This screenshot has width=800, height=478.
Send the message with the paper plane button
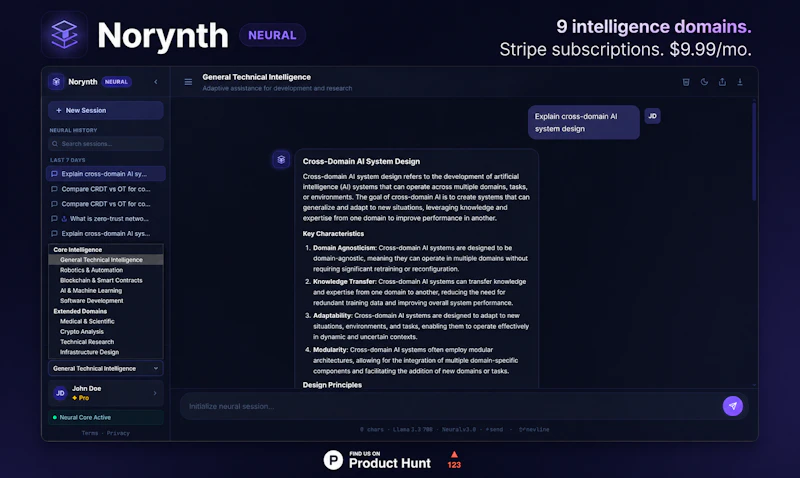coord(733,406)
